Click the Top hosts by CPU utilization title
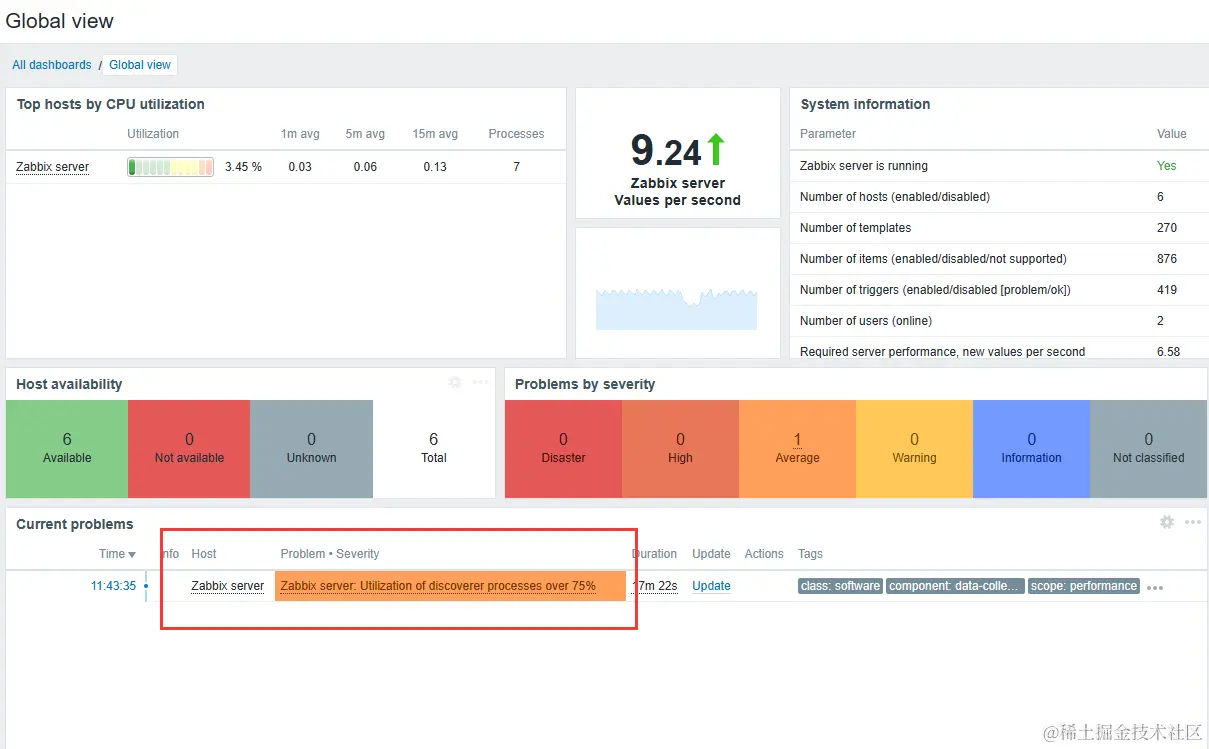 pyautogui.click(x=111, y=104)
